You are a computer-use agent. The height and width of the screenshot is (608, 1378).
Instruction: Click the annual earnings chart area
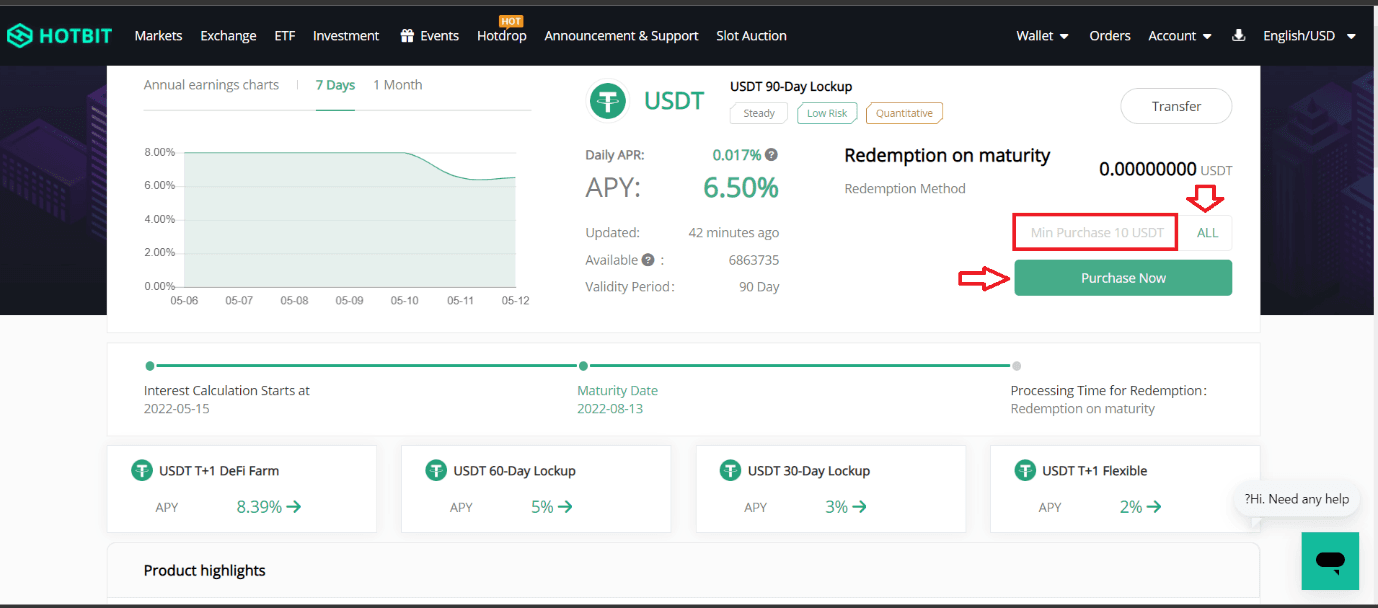350,219
